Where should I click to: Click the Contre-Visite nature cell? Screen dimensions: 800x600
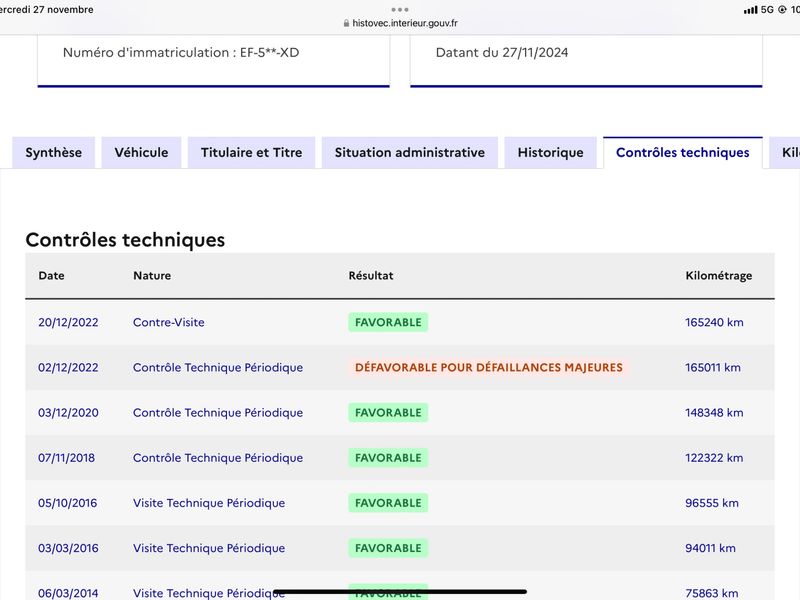coord(169,322)
